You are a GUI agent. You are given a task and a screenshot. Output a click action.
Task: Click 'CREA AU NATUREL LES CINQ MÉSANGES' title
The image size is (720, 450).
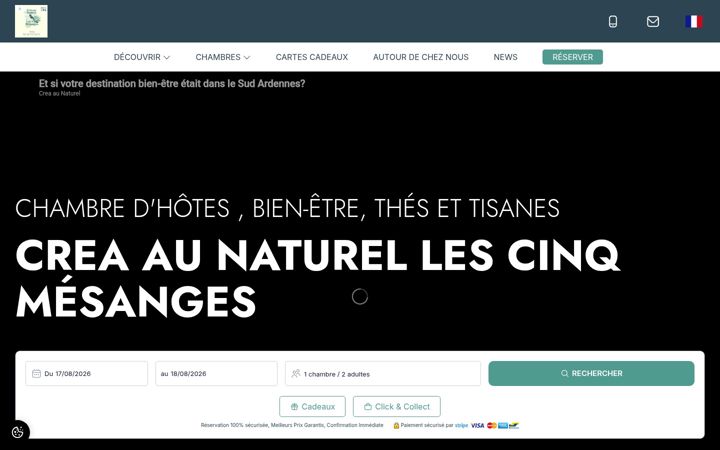(318, 278)
